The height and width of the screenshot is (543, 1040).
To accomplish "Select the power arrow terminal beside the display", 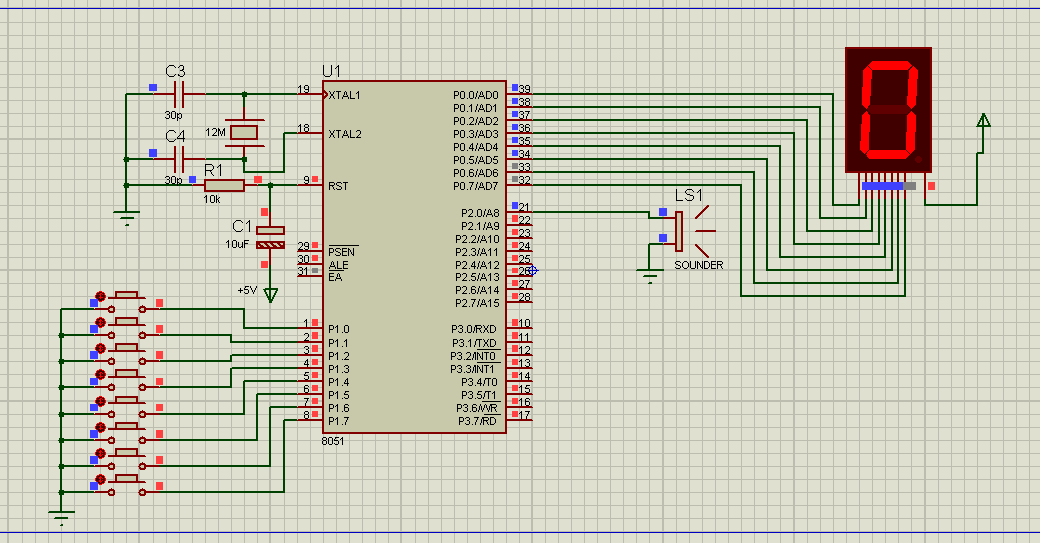I will point(984,121).
